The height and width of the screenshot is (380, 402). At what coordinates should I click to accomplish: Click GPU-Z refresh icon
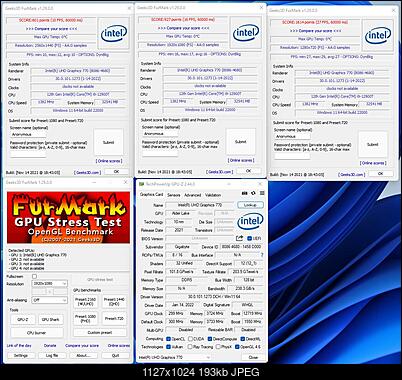point(253,193)
